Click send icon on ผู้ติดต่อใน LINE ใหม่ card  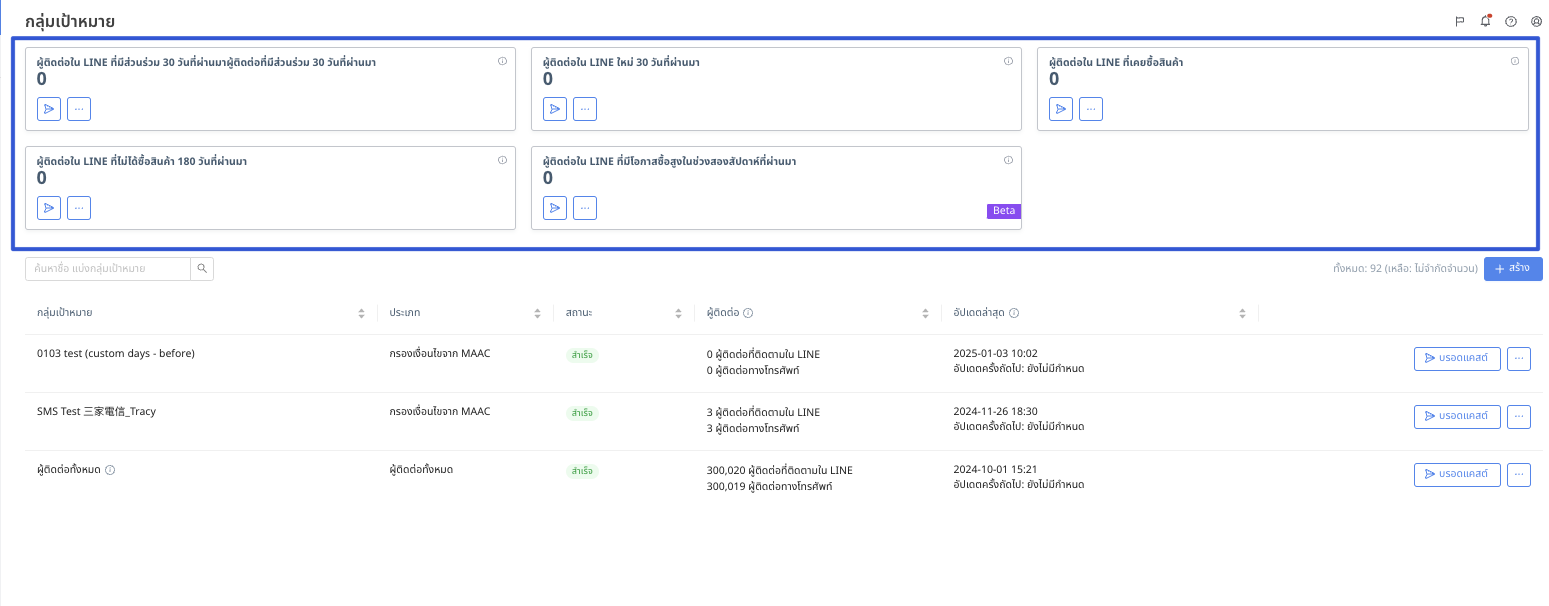coord(555,109)
